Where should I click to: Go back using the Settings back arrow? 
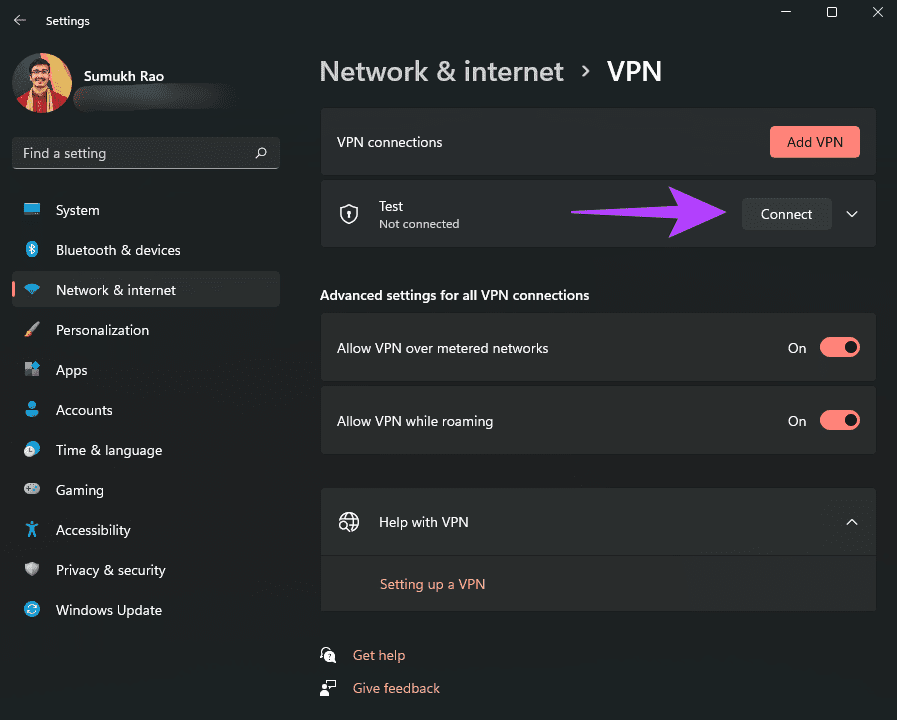tap(20, 21)
